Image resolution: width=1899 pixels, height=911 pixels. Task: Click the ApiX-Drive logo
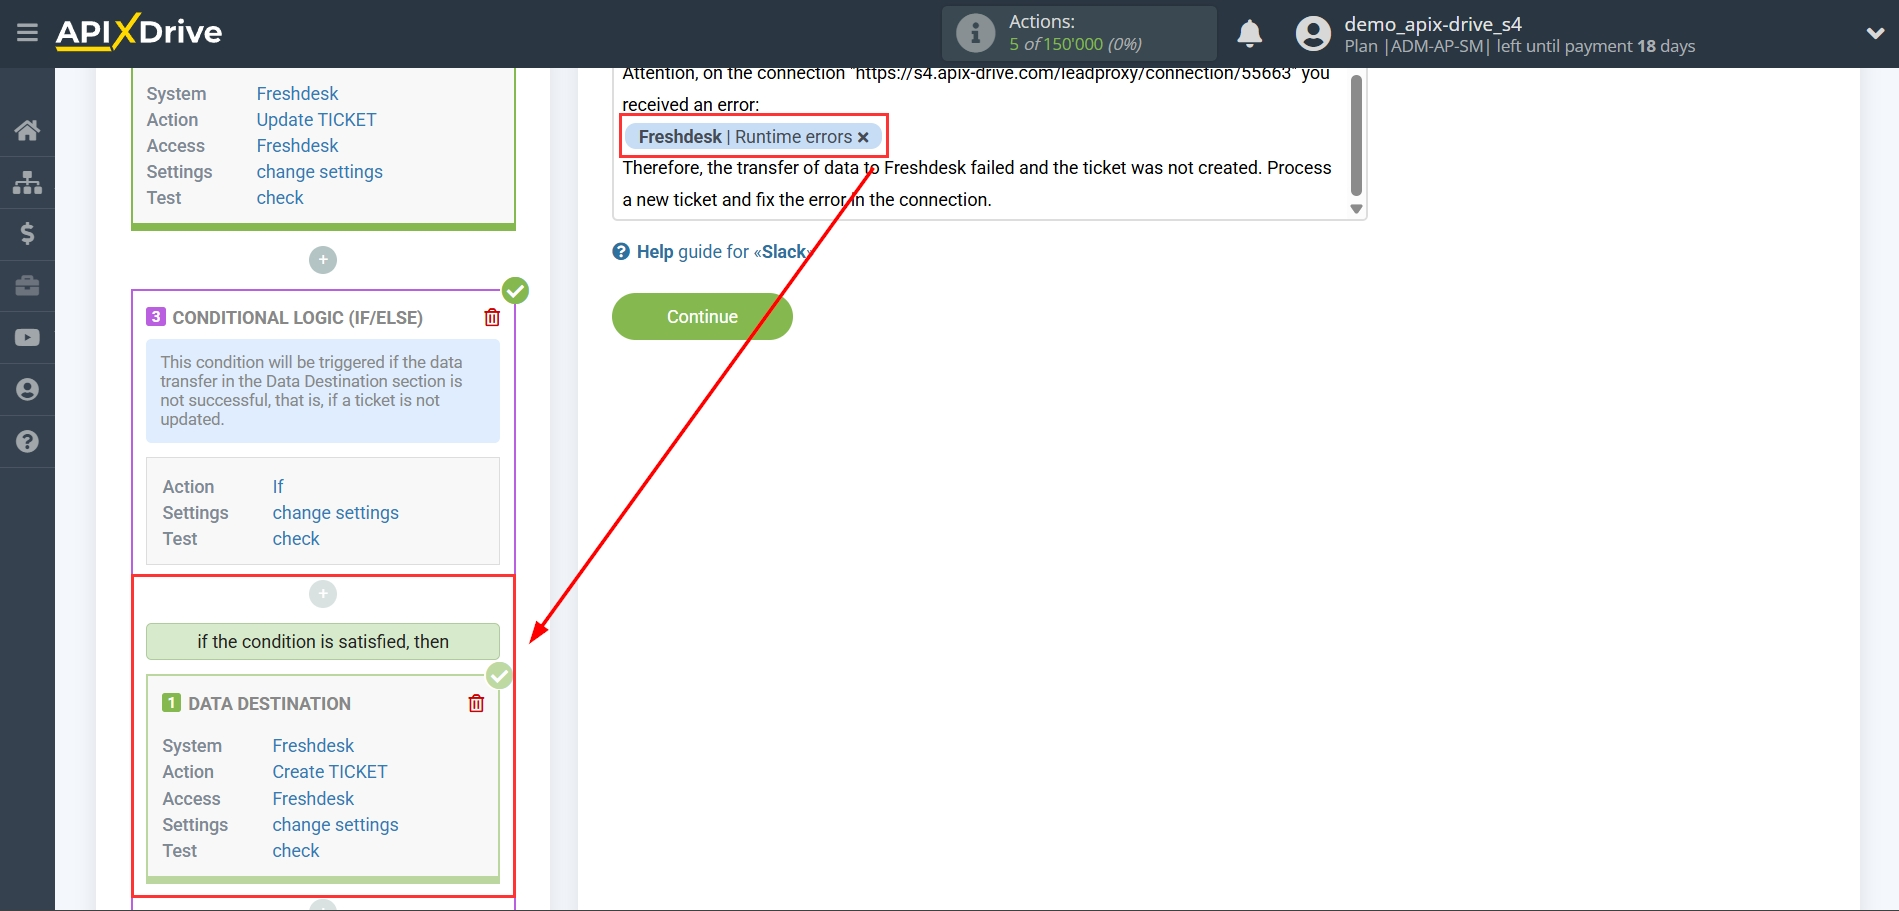pyautogui.click(x=139, y=32)
